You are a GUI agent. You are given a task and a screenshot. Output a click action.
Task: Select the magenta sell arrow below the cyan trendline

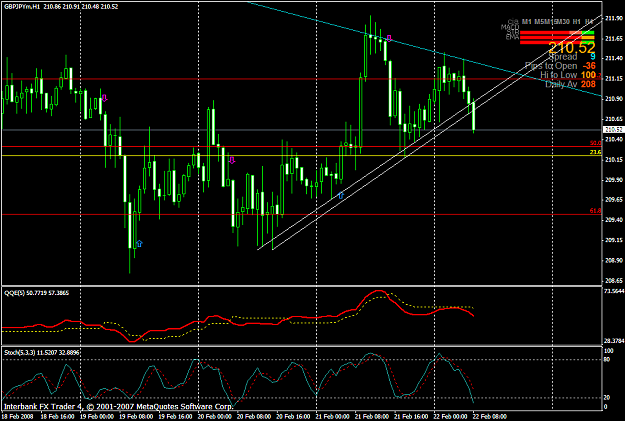[389, 38]
